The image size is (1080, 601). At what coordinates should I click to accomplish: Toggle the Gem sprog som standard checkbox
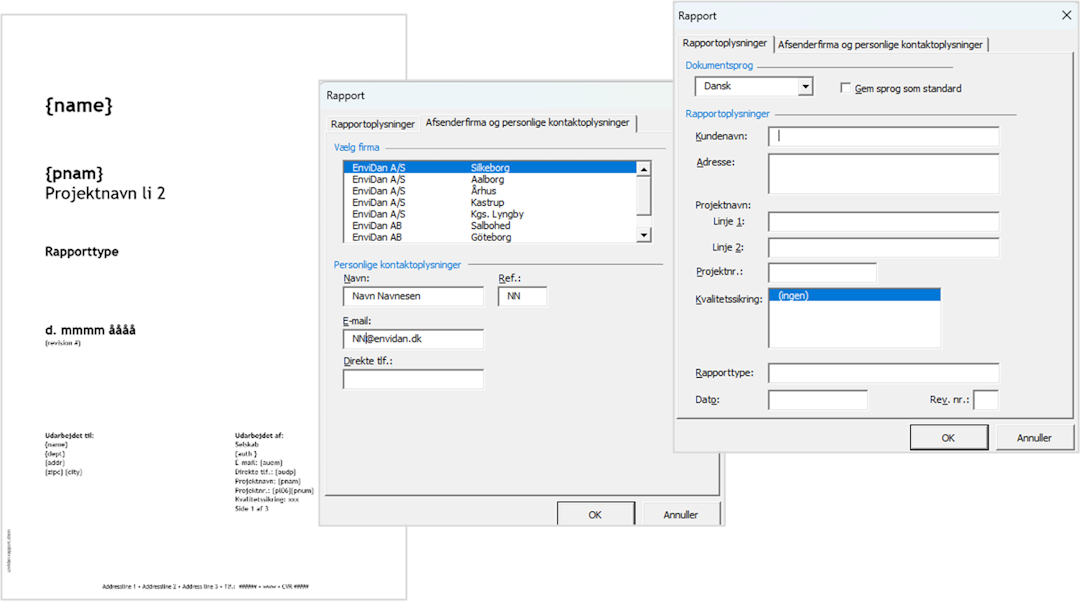pyautogui.click(x=846, y=88)
